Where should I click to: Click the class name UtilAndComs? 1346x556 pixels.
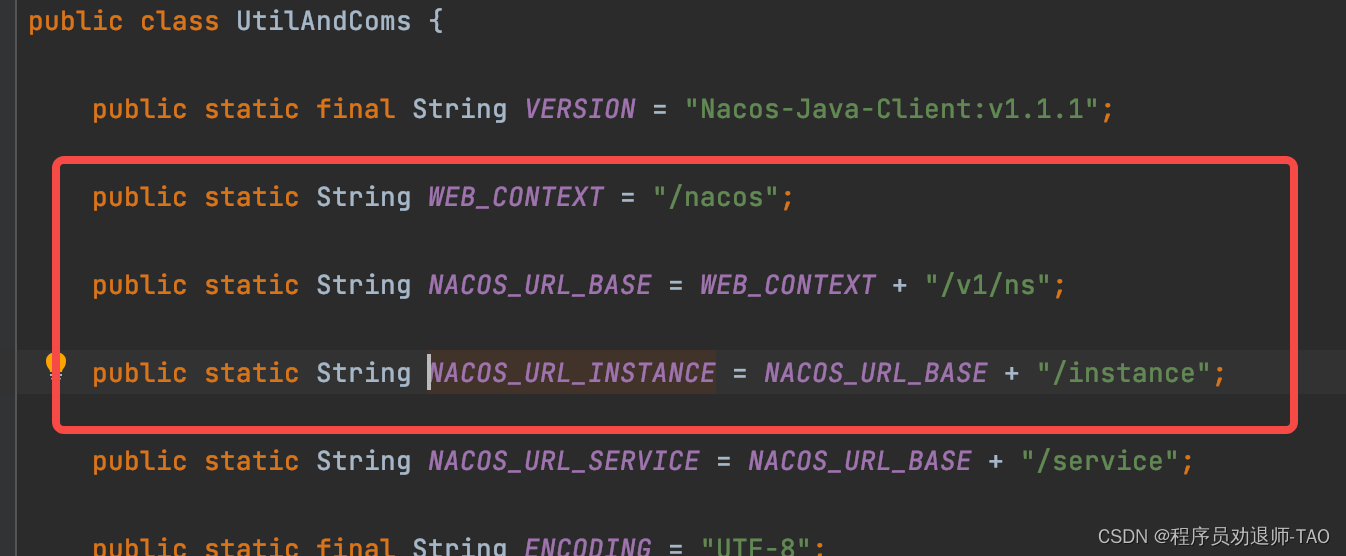point(324,21)
